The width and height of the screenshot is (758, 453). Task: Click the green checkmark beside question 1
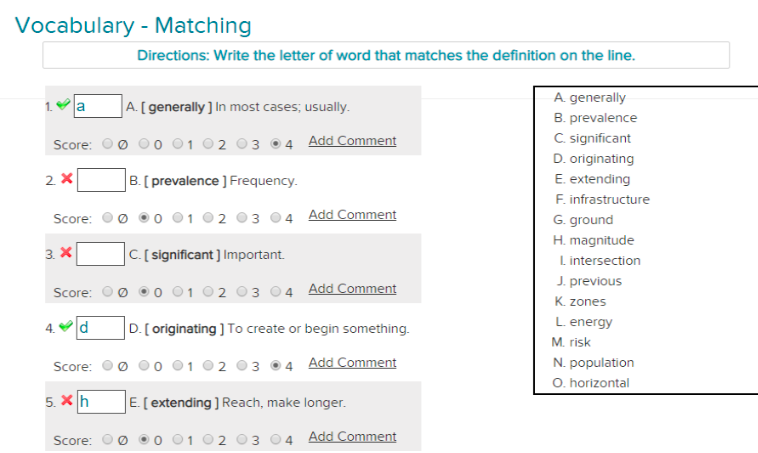pos(63,104)
